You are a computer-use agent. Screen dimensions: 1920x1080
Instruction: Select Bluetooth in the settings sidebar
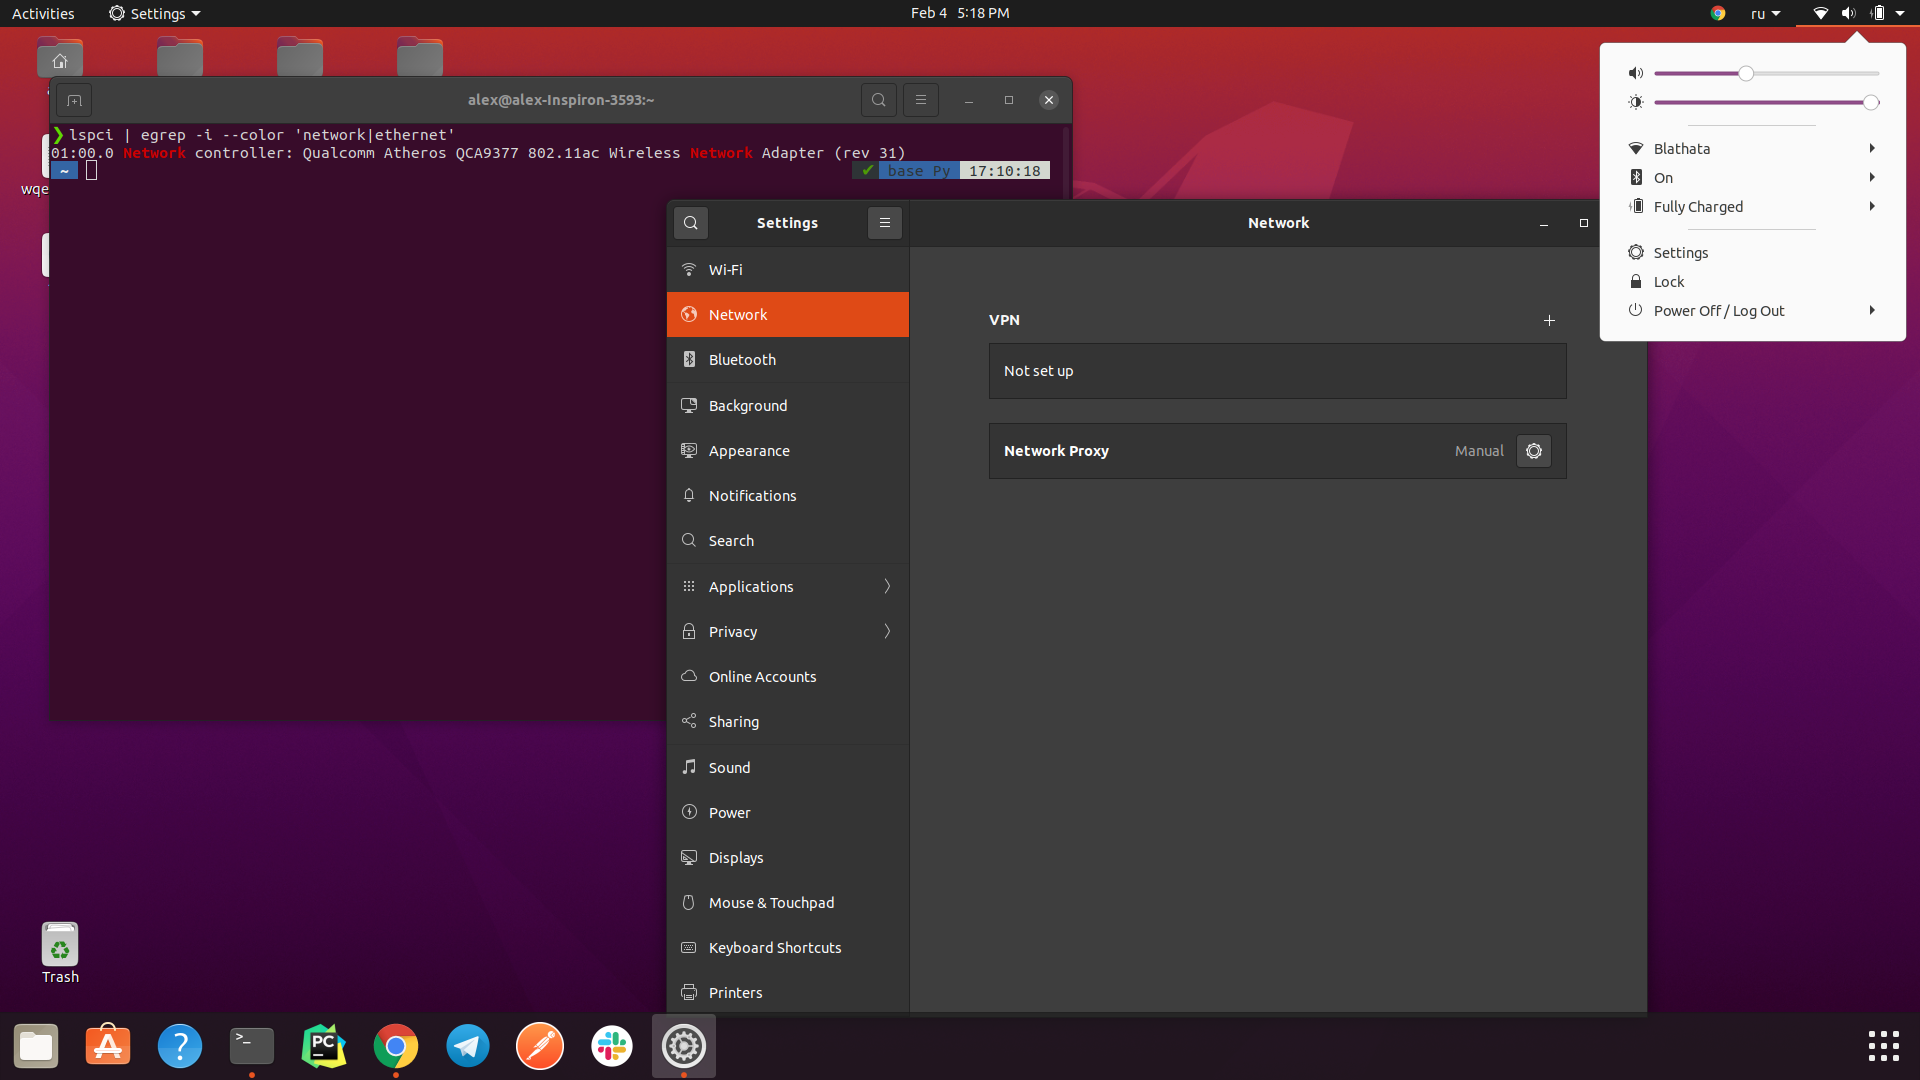point(788,359)
